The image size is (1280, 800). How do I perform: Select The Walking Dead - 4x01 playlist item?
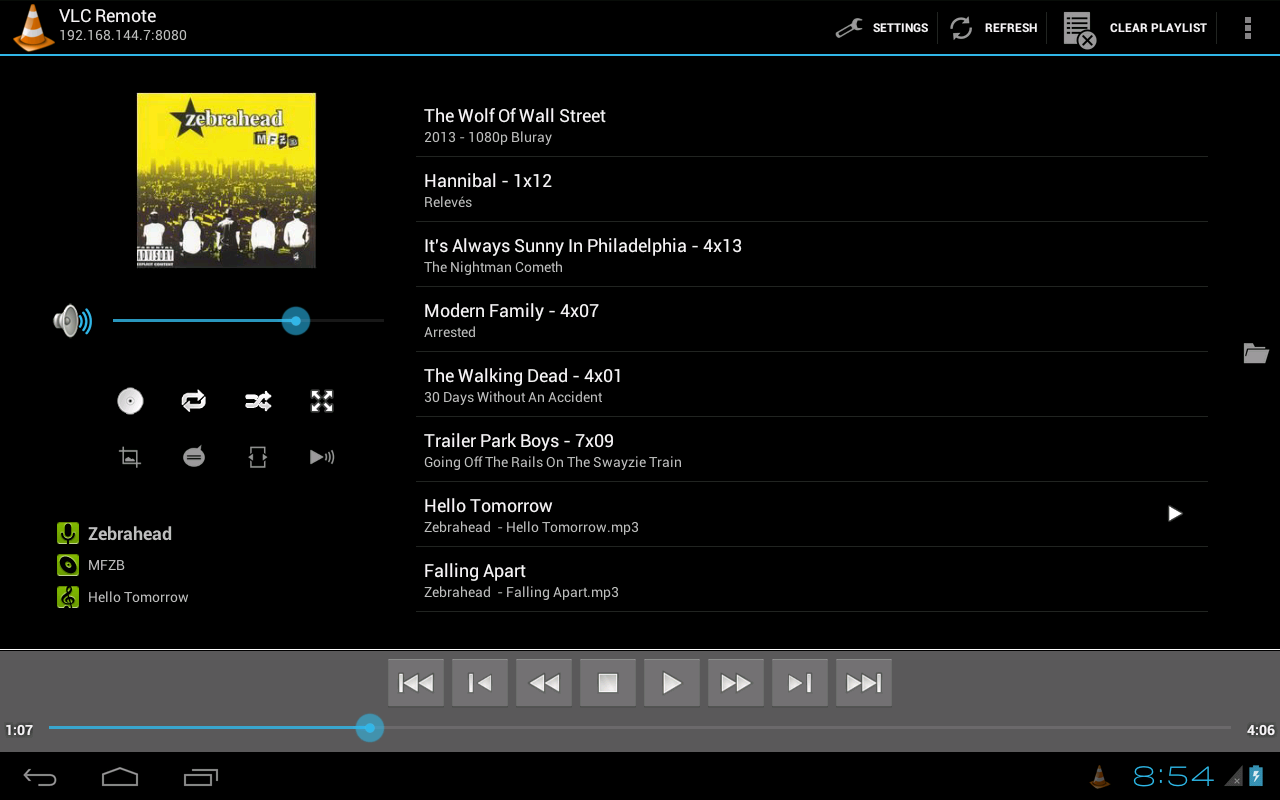tap(812, 385)
